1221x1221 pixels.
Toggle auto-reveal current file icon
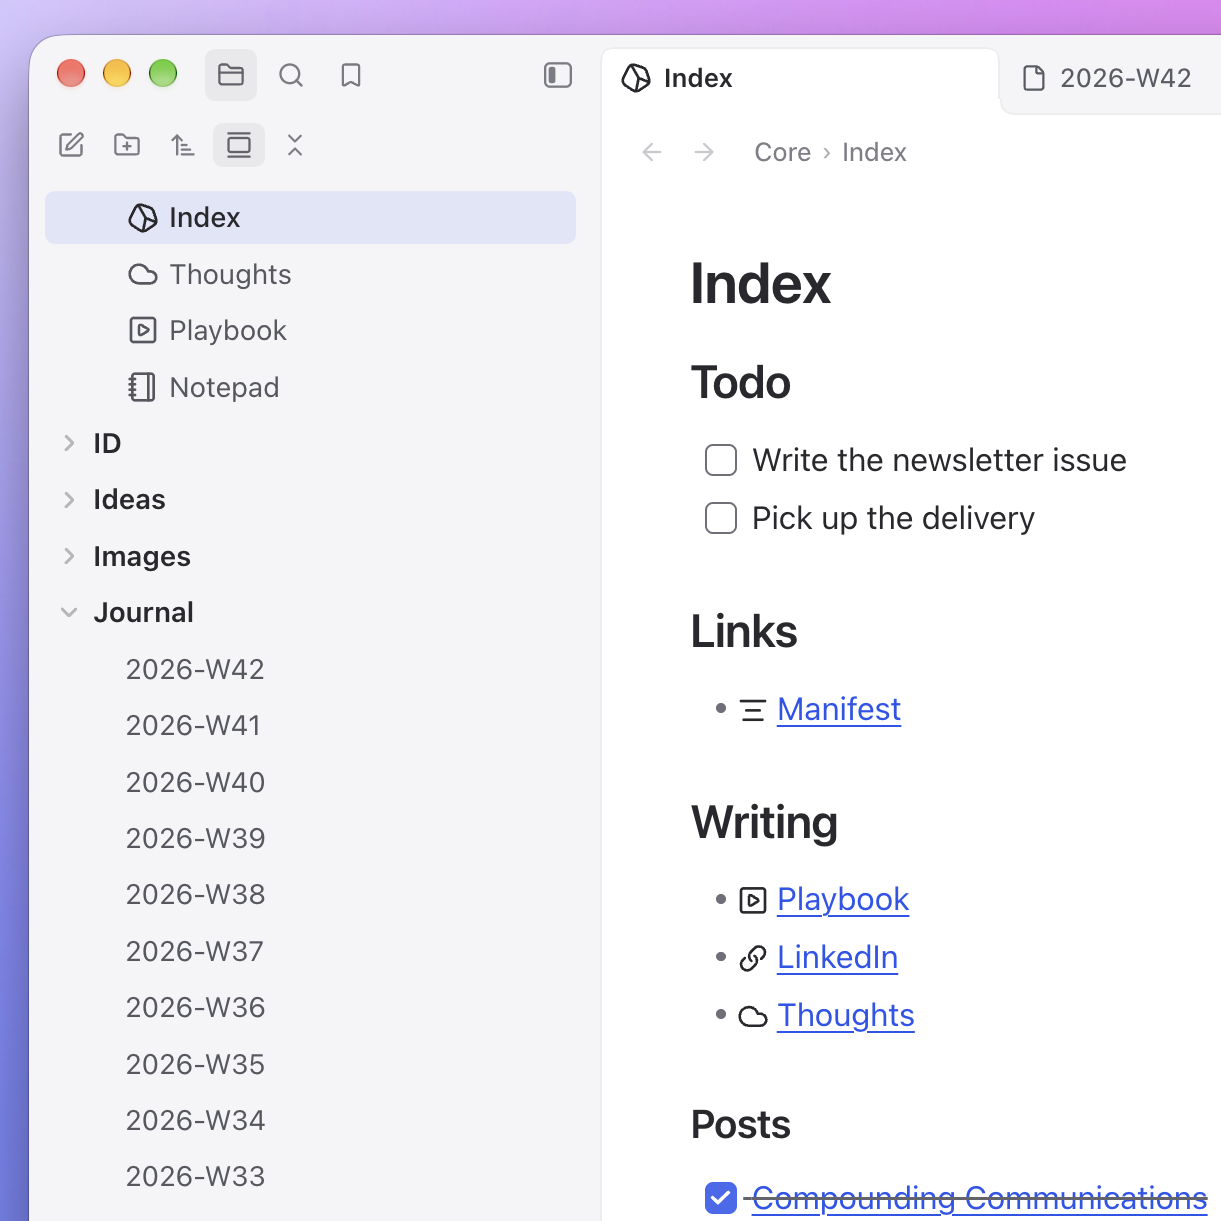(x=239, y=145)
